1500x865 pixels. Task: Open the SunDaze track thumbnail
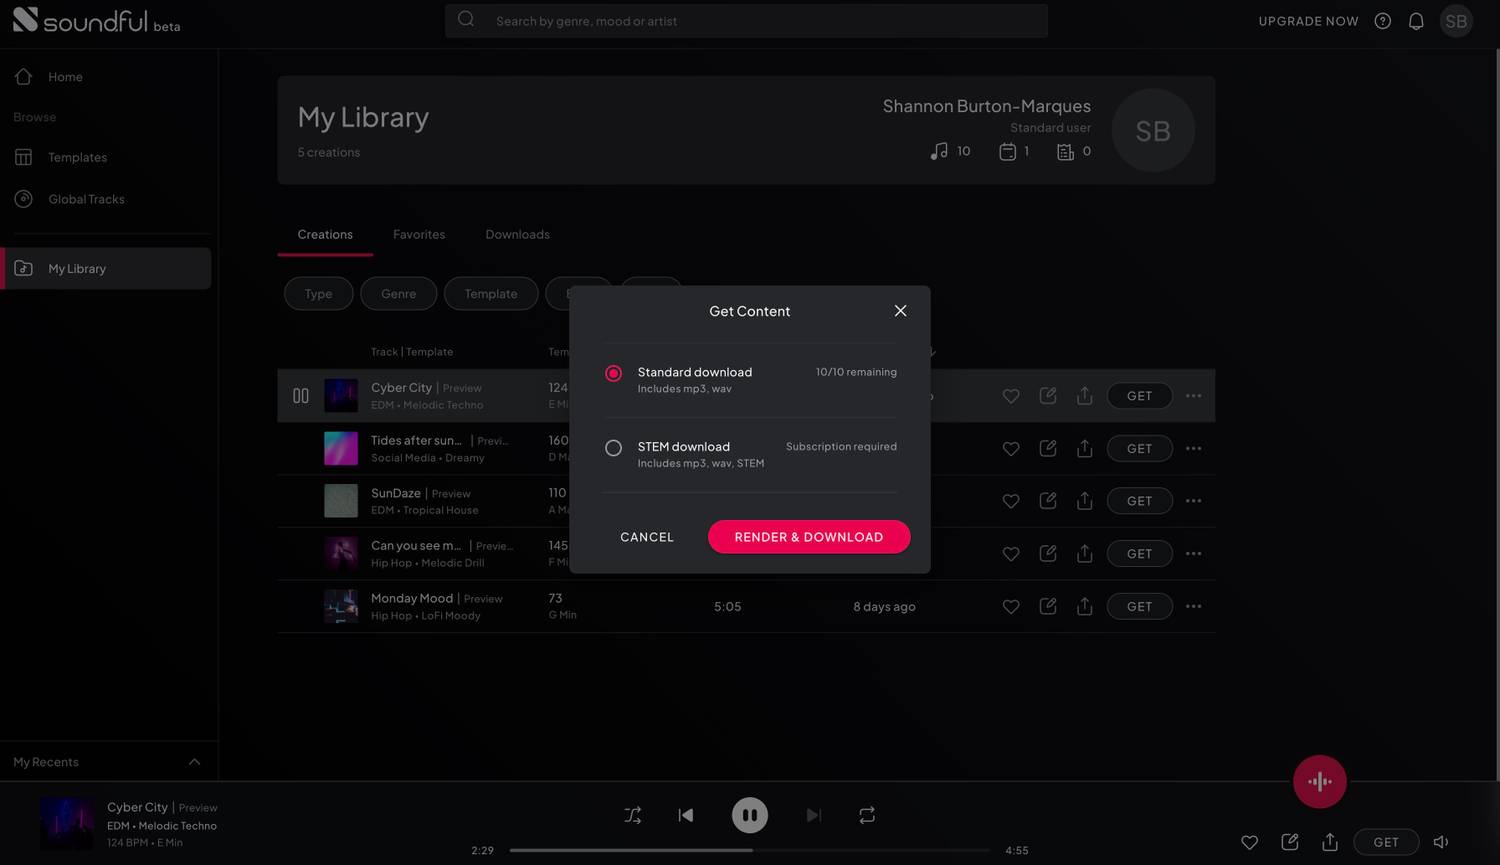coord(341,501)
